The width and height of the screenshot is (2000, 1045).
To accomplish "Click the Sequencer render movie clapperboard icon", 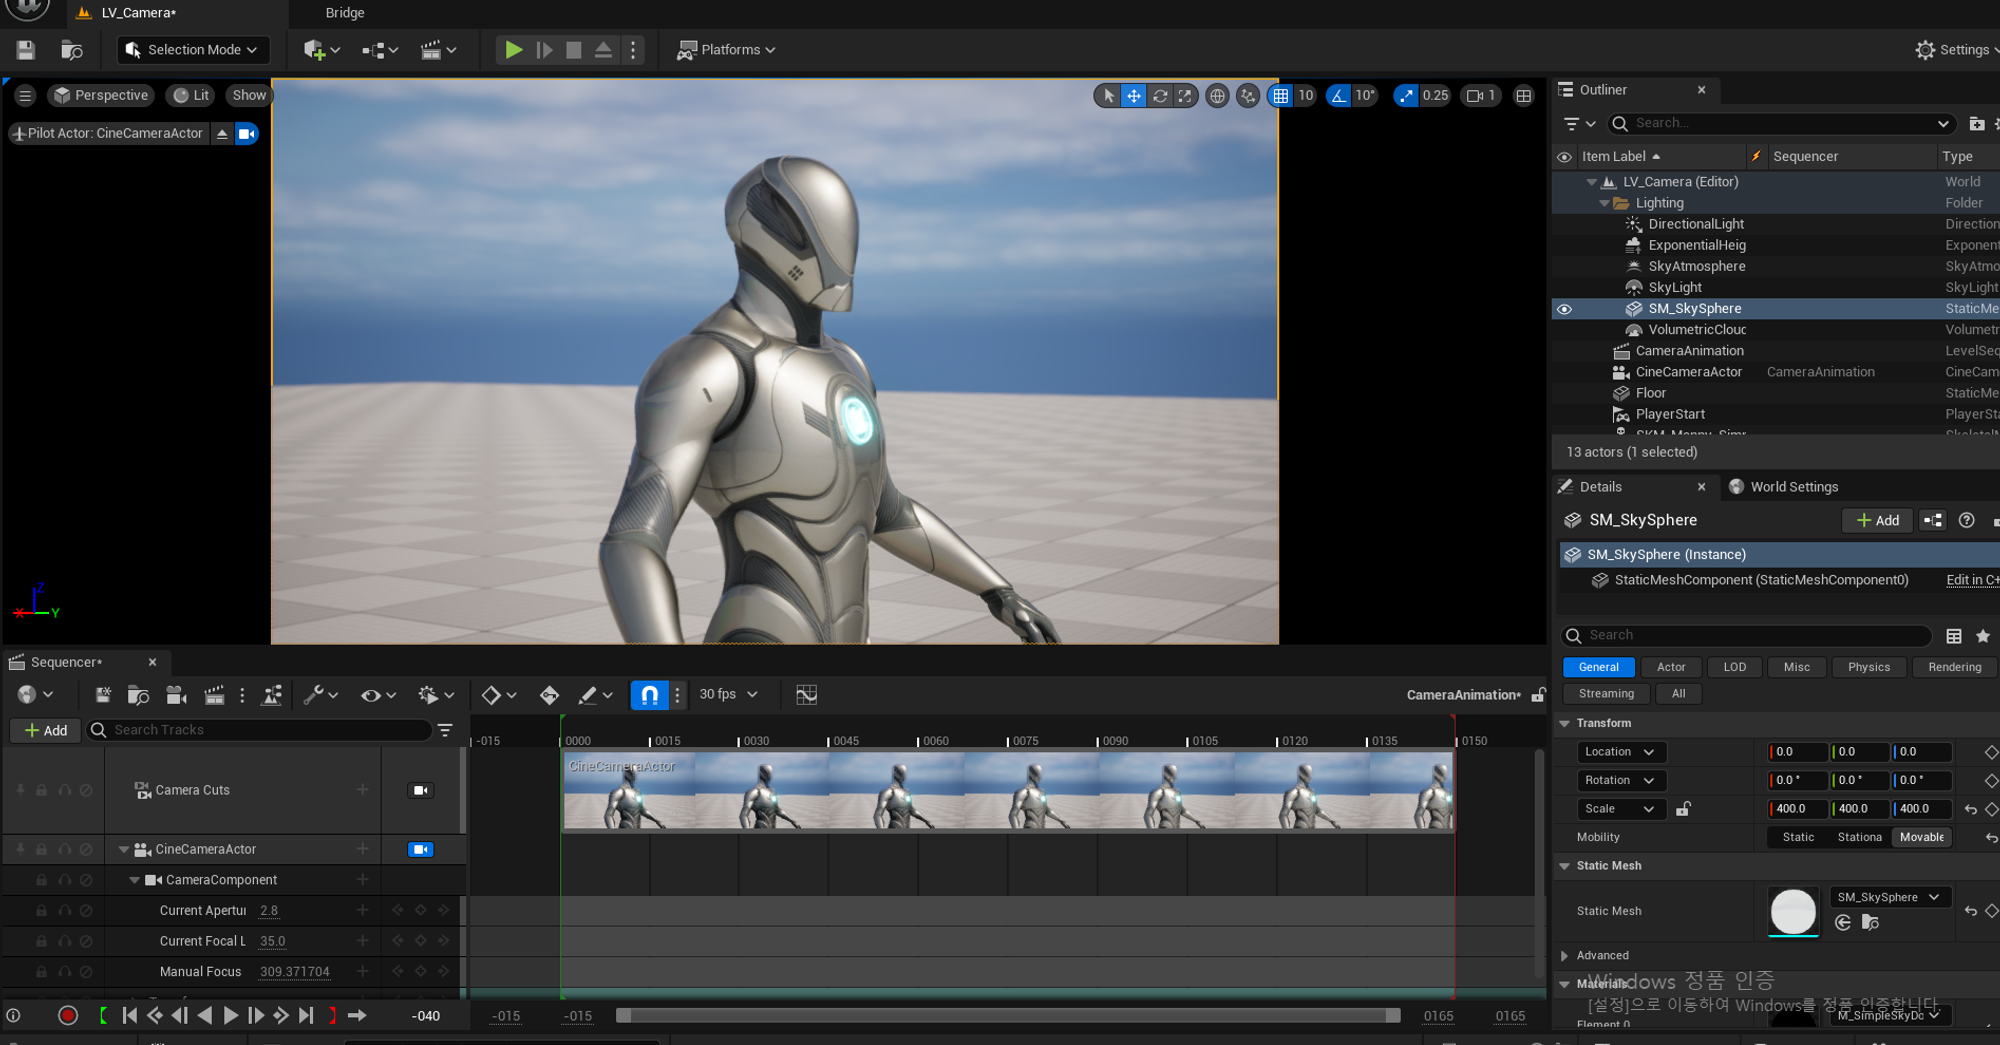I will pyautogui.click(x=214, y=695).
